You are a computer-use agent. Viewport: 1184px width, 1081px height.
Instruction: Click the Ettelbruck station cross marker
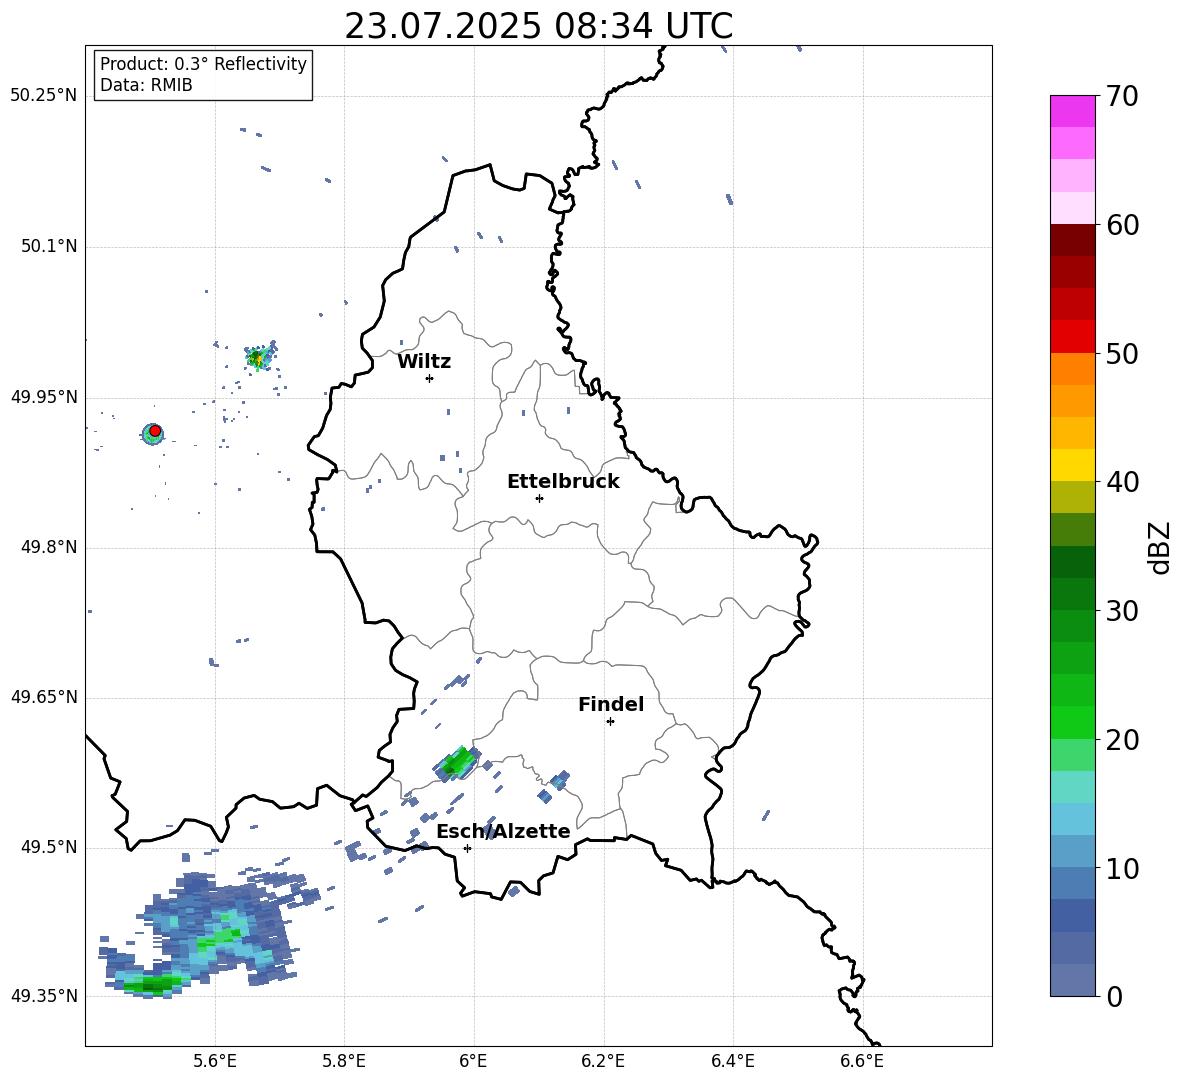pos(539,498)
